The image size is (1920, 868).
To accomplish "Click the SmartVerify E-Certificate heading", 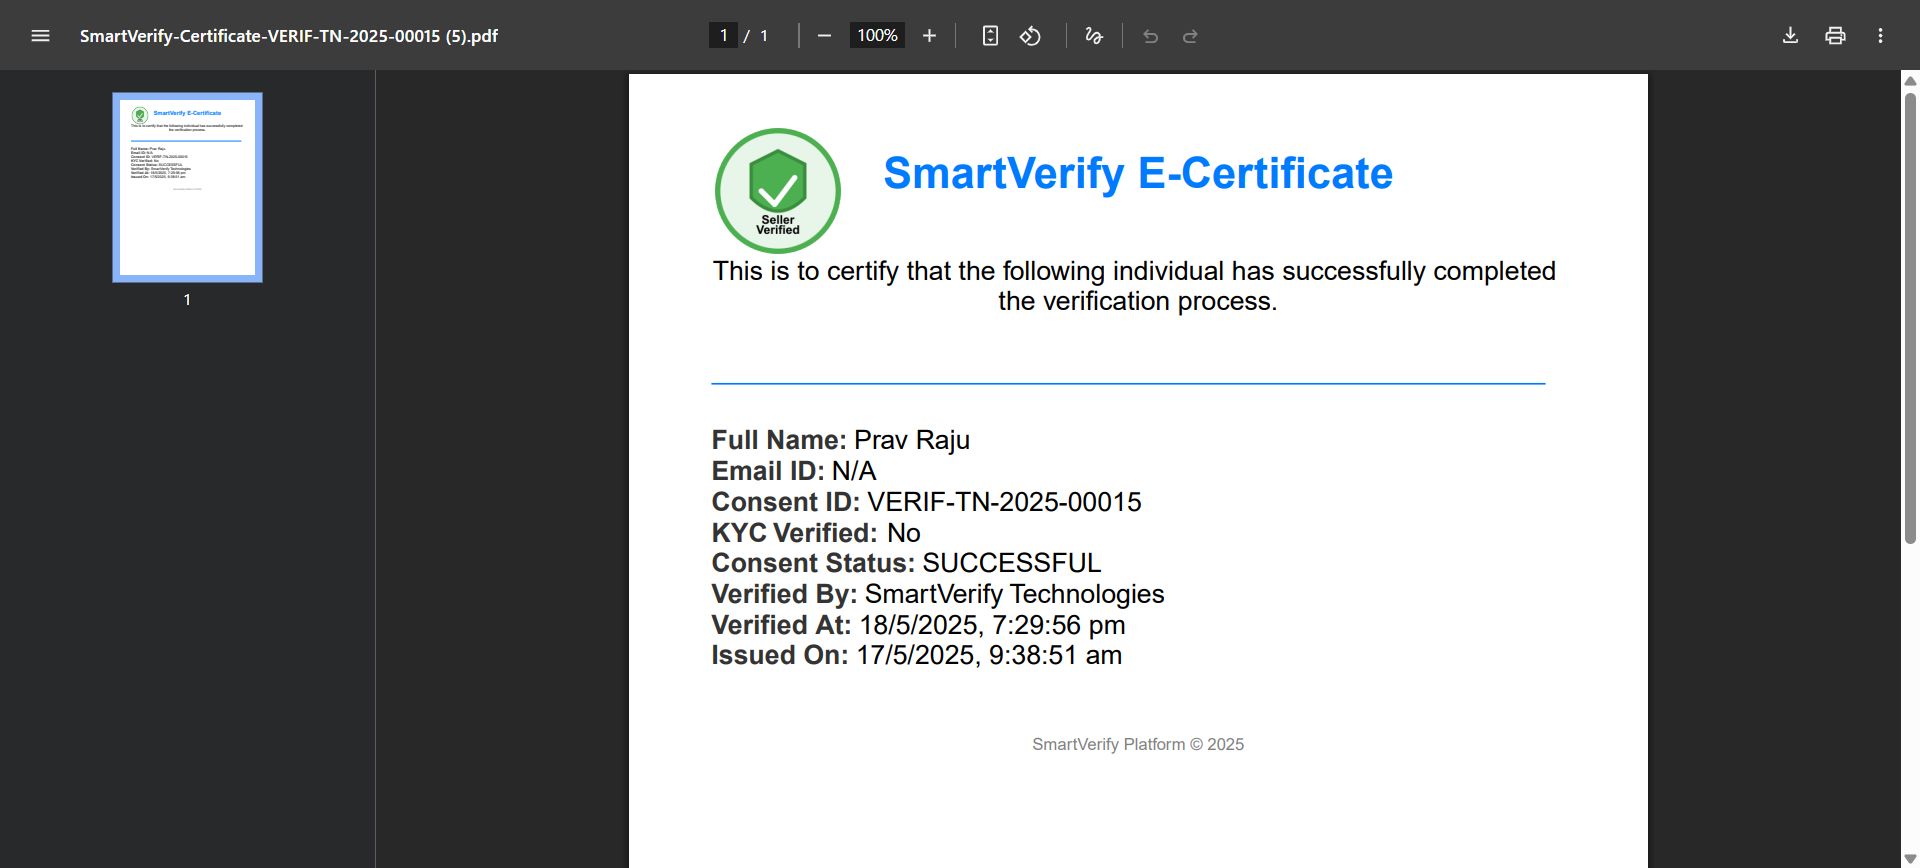I will click(x=1138, y=173).
